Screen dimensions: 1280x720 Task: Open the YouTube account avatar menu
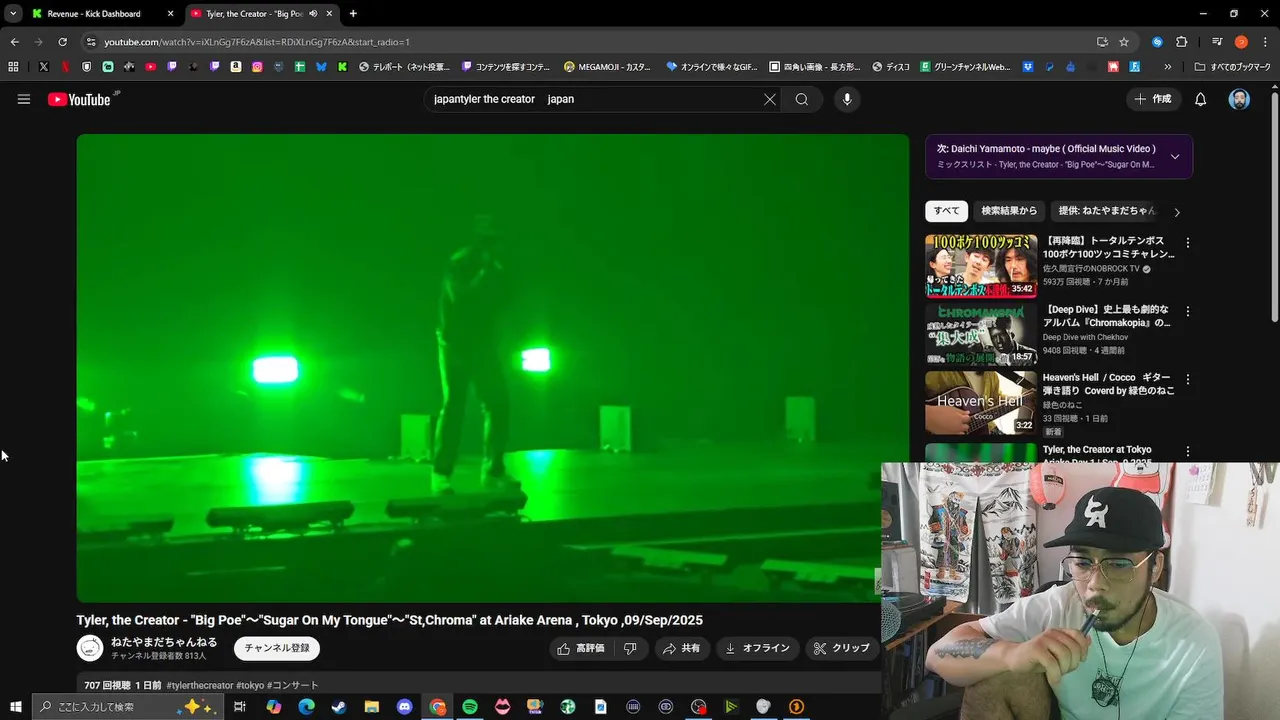click(x=1239, y=99)
